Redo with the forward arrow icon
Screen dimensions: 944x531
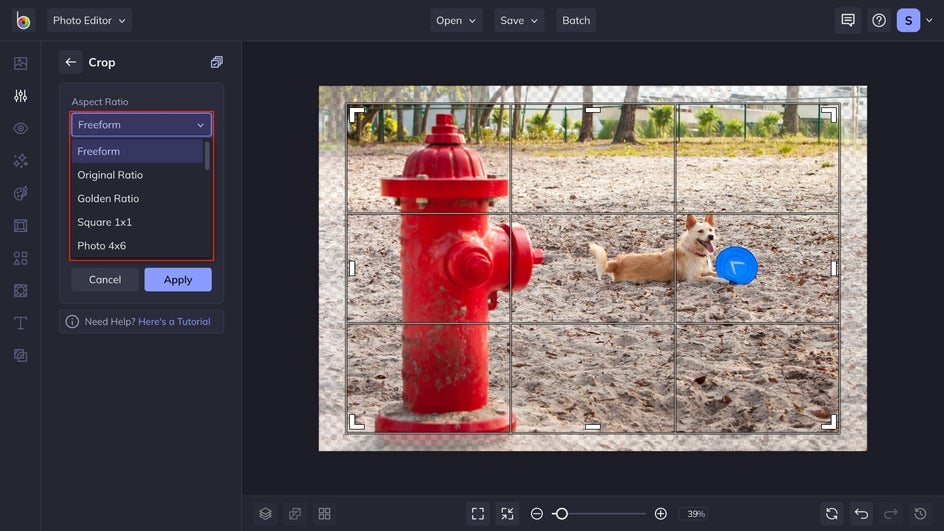click(x=891, y=514)
